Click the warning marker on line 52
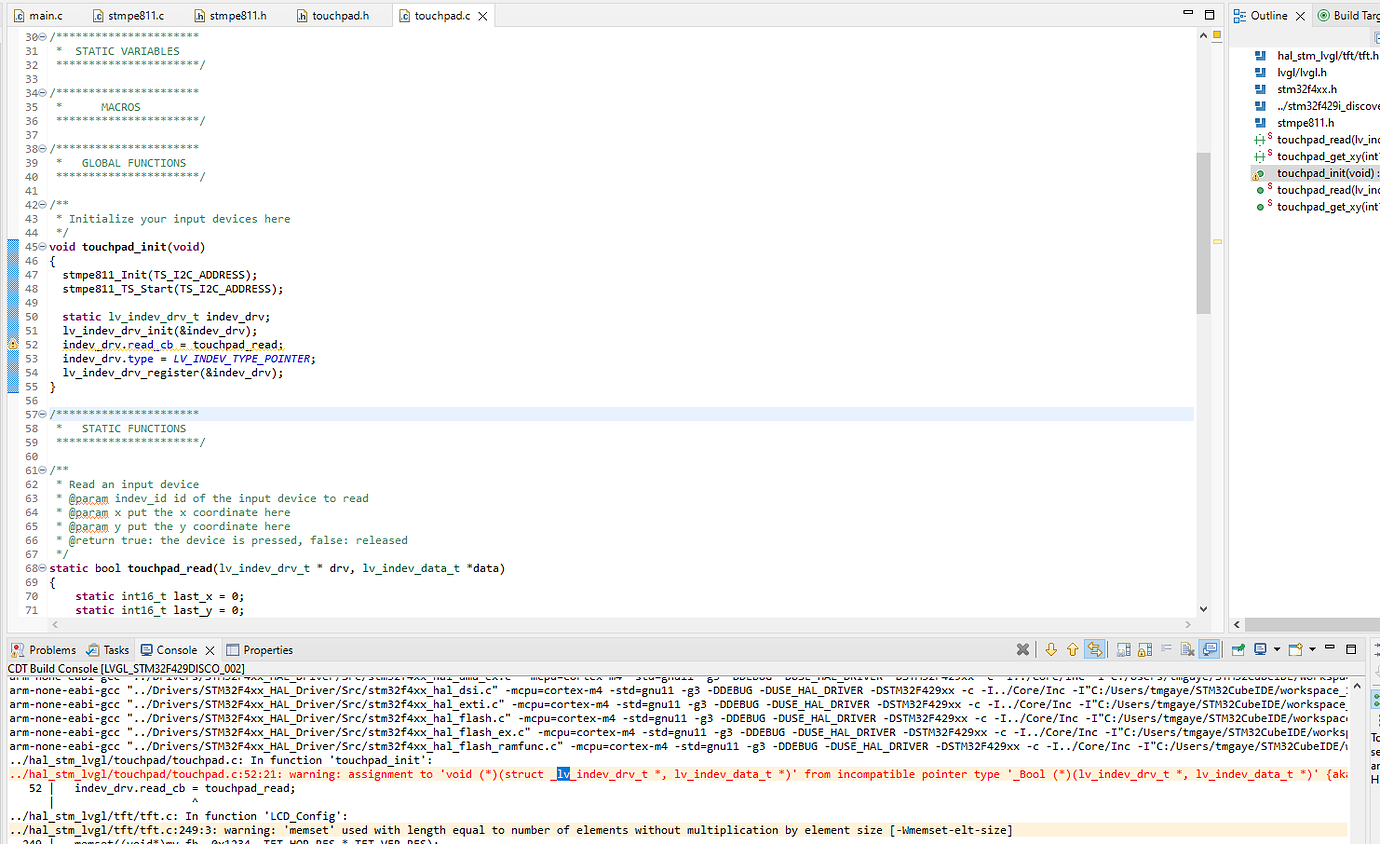Viewport: 1380px width, 844px height. [x=13, y=344]
